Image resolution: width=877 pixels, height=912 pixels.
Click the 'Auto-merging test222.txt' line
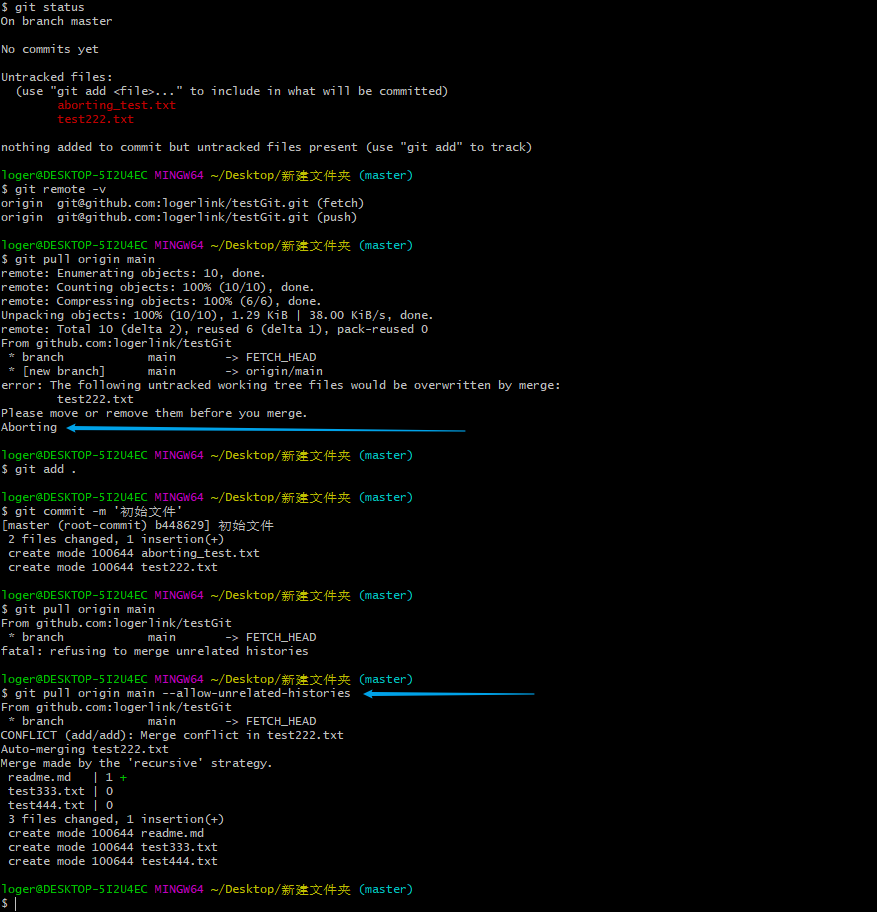85,749
